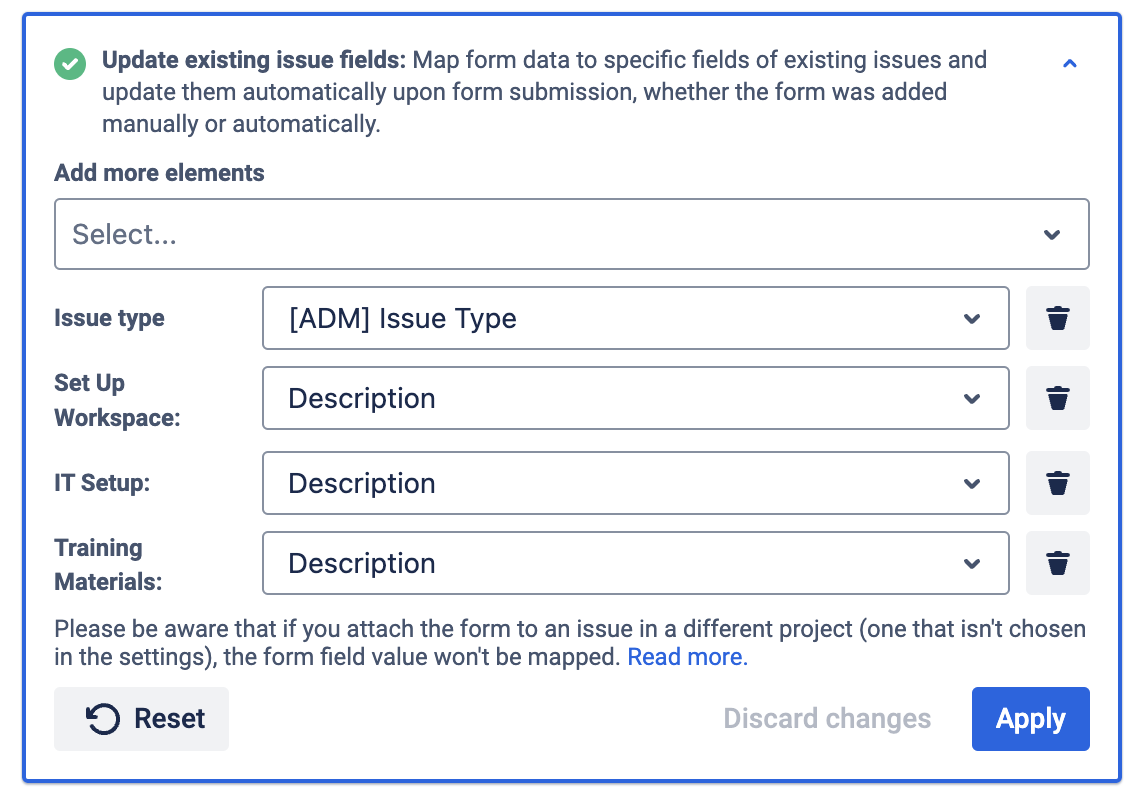The image size is (1144, 804).
Task: Delete the Training Materials mapping
Action: (1057, 563)
